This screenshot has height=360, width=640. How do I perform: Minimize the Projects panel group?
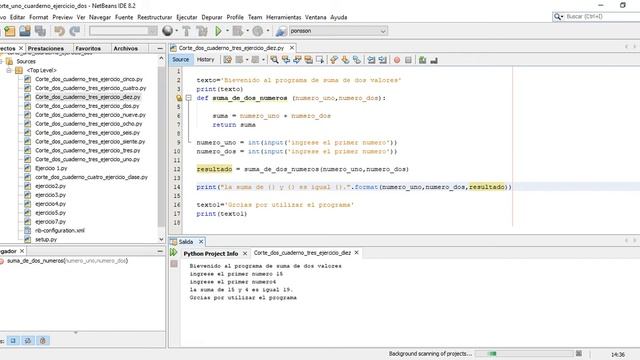click(160, 48)
